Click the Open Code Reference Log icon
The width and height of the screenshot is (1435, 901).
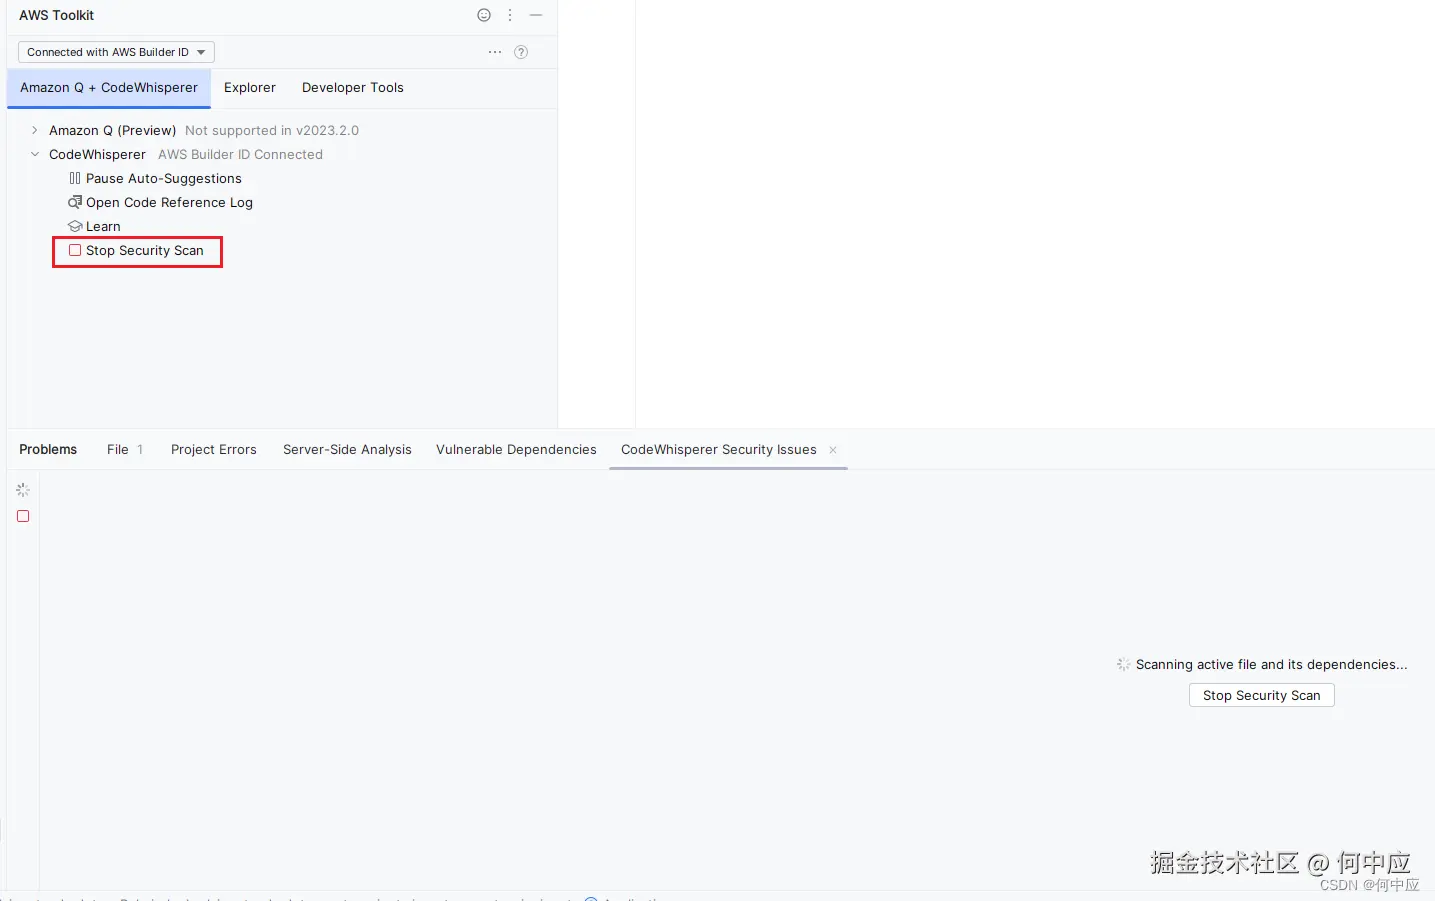[x=75, y=202]
